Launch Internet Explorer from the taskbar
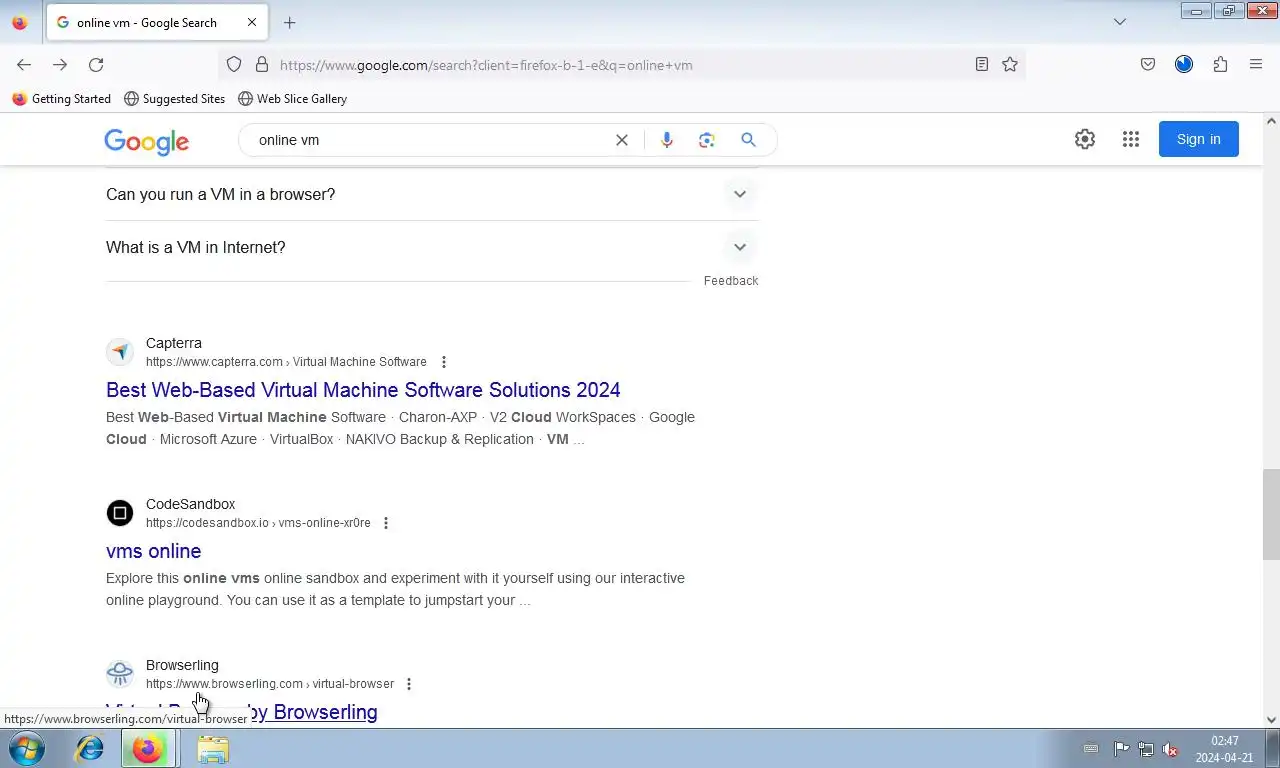The height and width of the screenshot is (768, 1280). [x=90, y=748]
